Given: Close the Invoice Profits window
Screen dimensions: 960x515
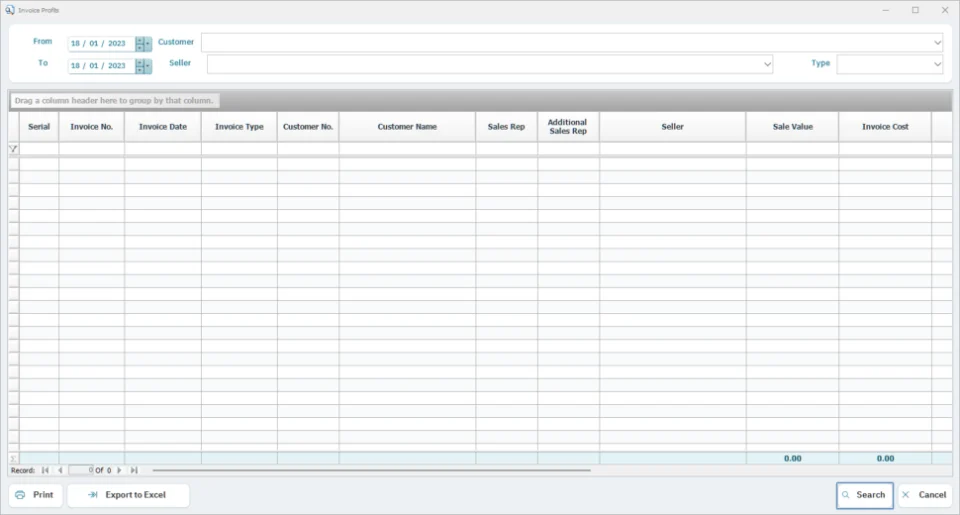Looking at the screenshot, I should (x=945, y=10).
